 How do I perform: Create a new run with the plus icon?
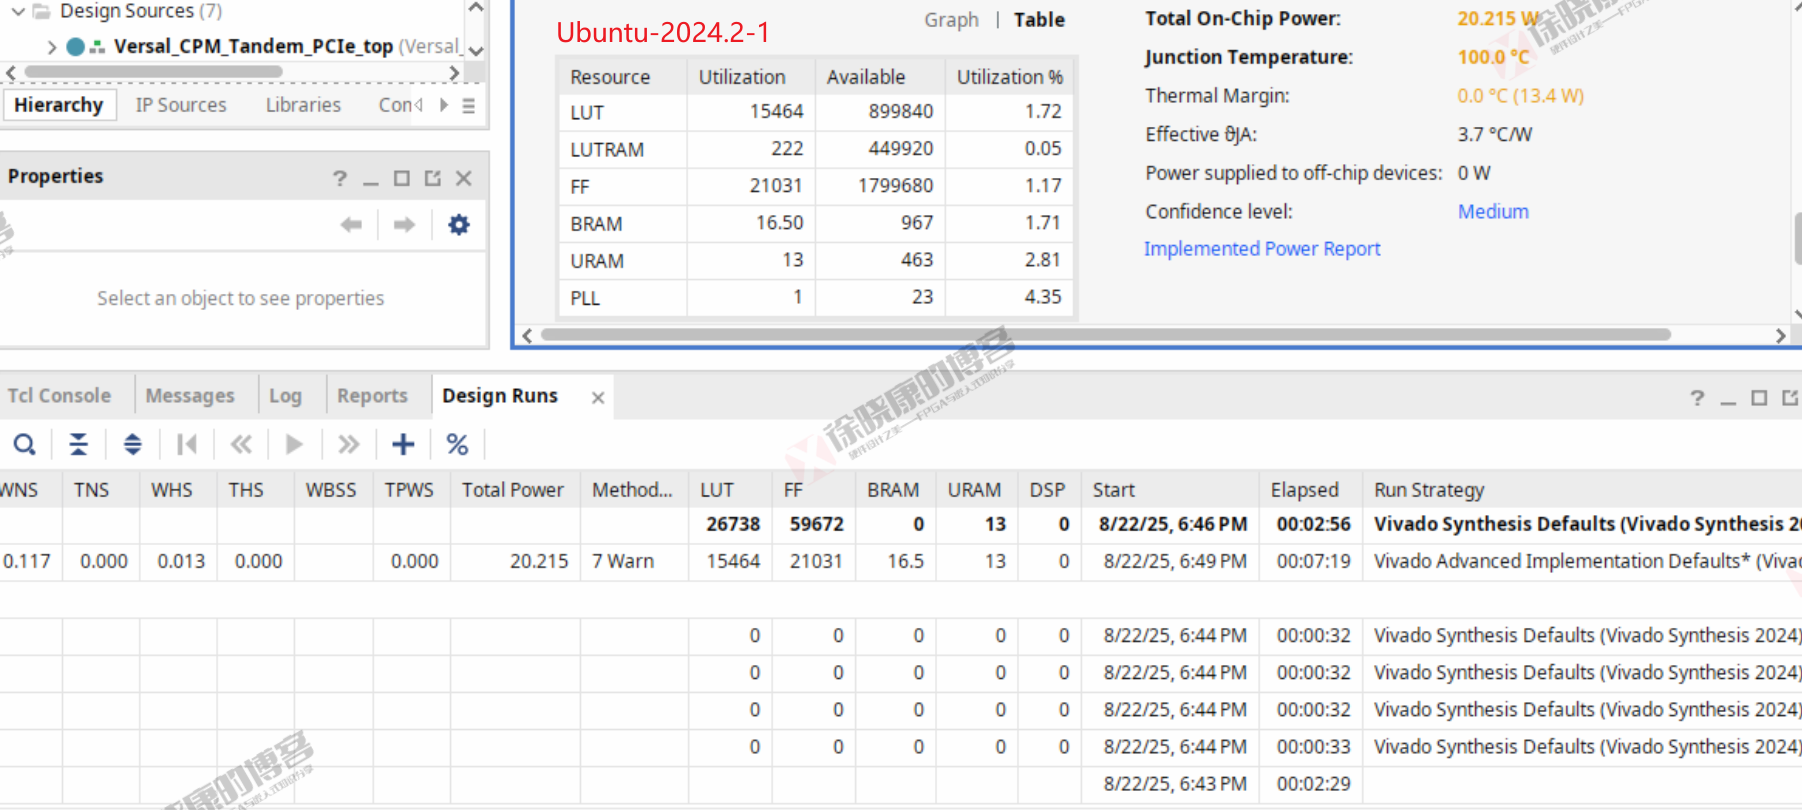pyautogui.click(x=403, y=444)
